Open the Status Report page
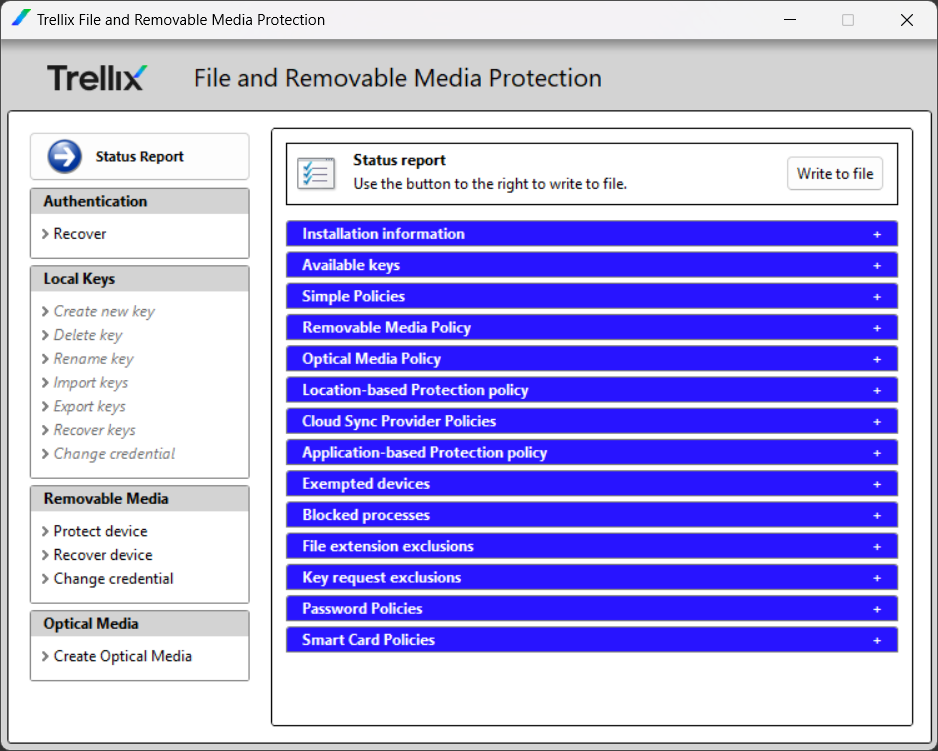 (x=139, y=156)
